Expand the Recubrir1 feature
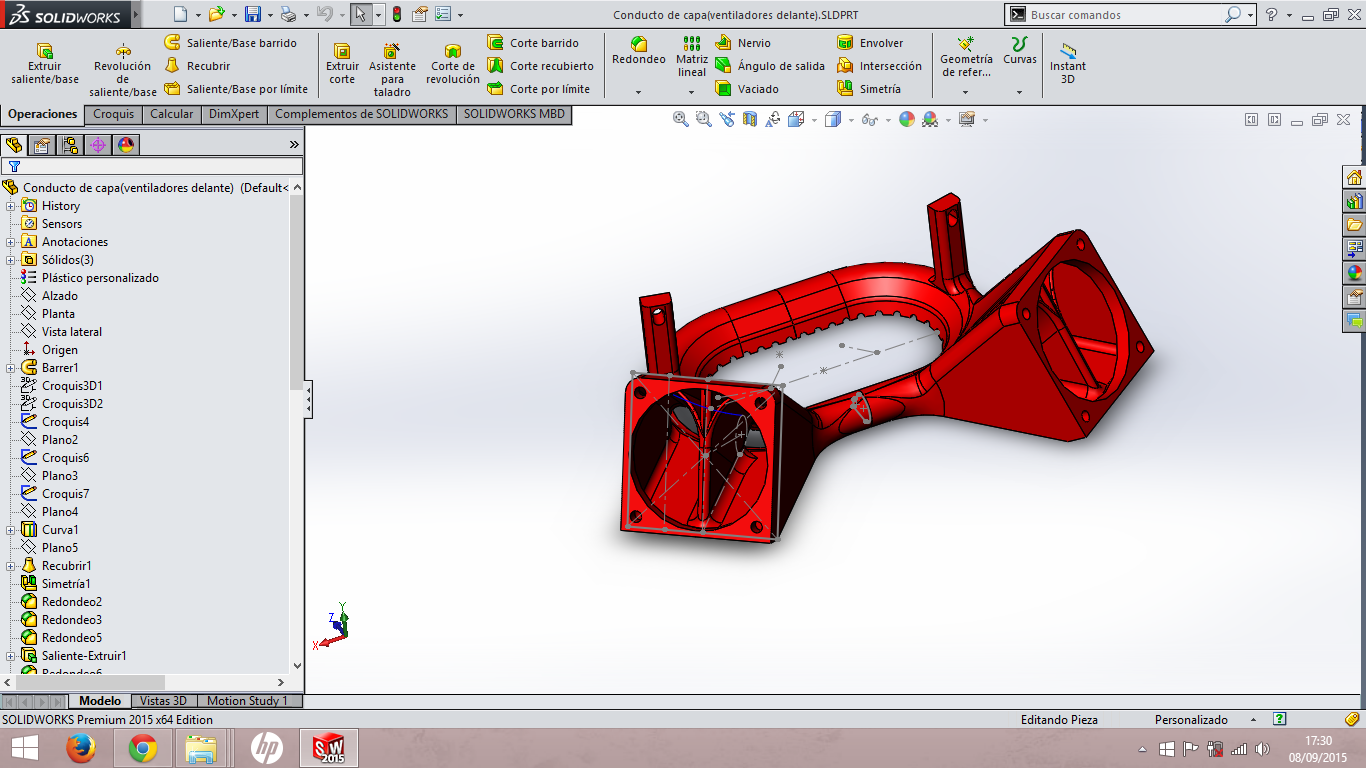The image size is (1366, 768). [11, 566]
